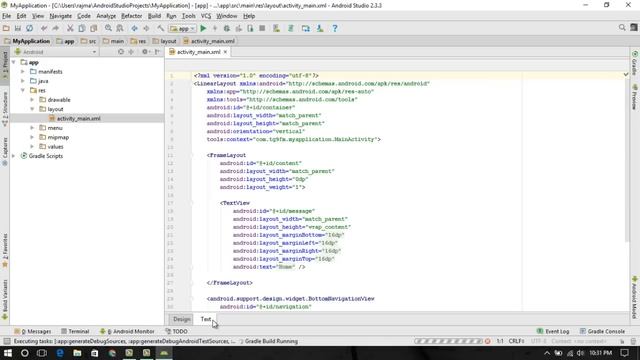Click the Cut scissors icon
Viewport: 640px width, 360px height.
pos(70,28)
